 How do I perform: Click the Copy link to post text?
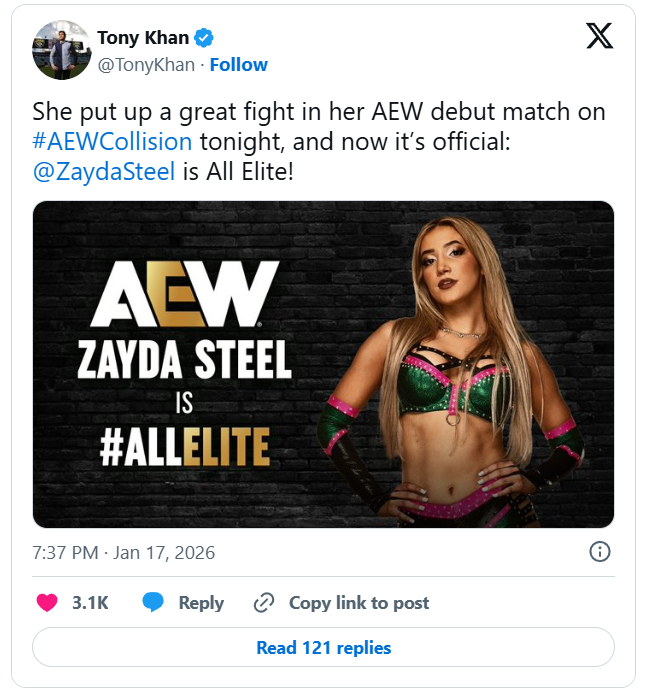tap(359, 603)
